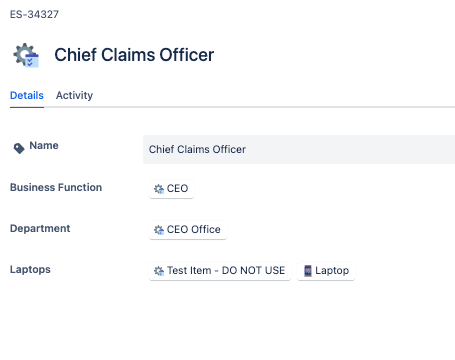Open the CEO business function object
The height and width of the screenshot is (360, 455).
(171, 189)
